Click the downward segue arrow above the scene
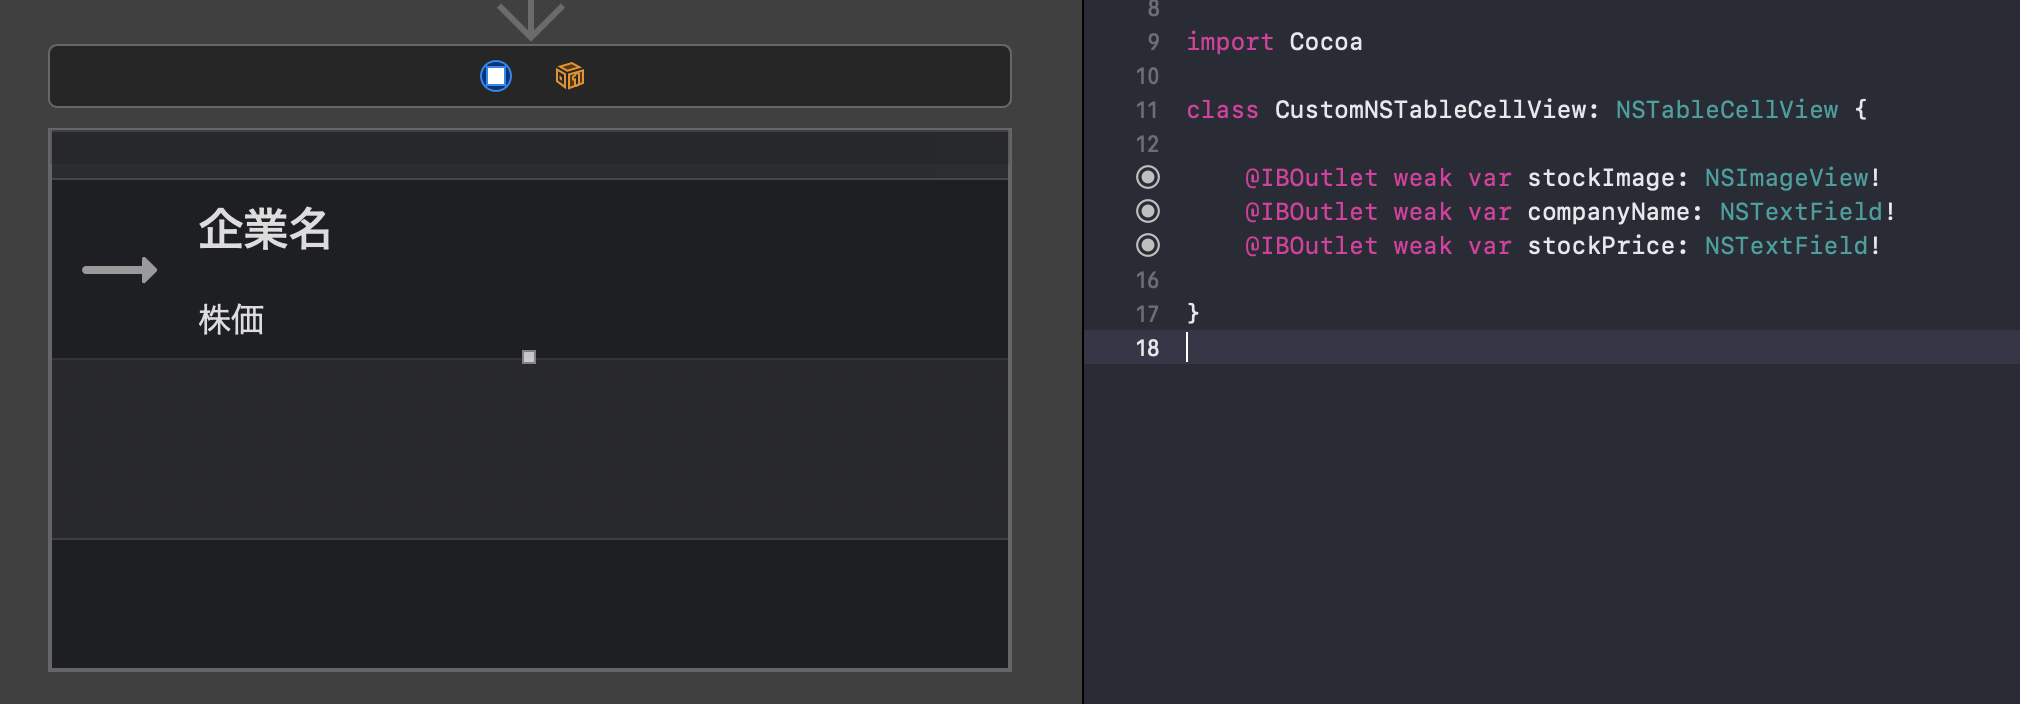This screenshot has width=2020, height=704. click(531, 18)
